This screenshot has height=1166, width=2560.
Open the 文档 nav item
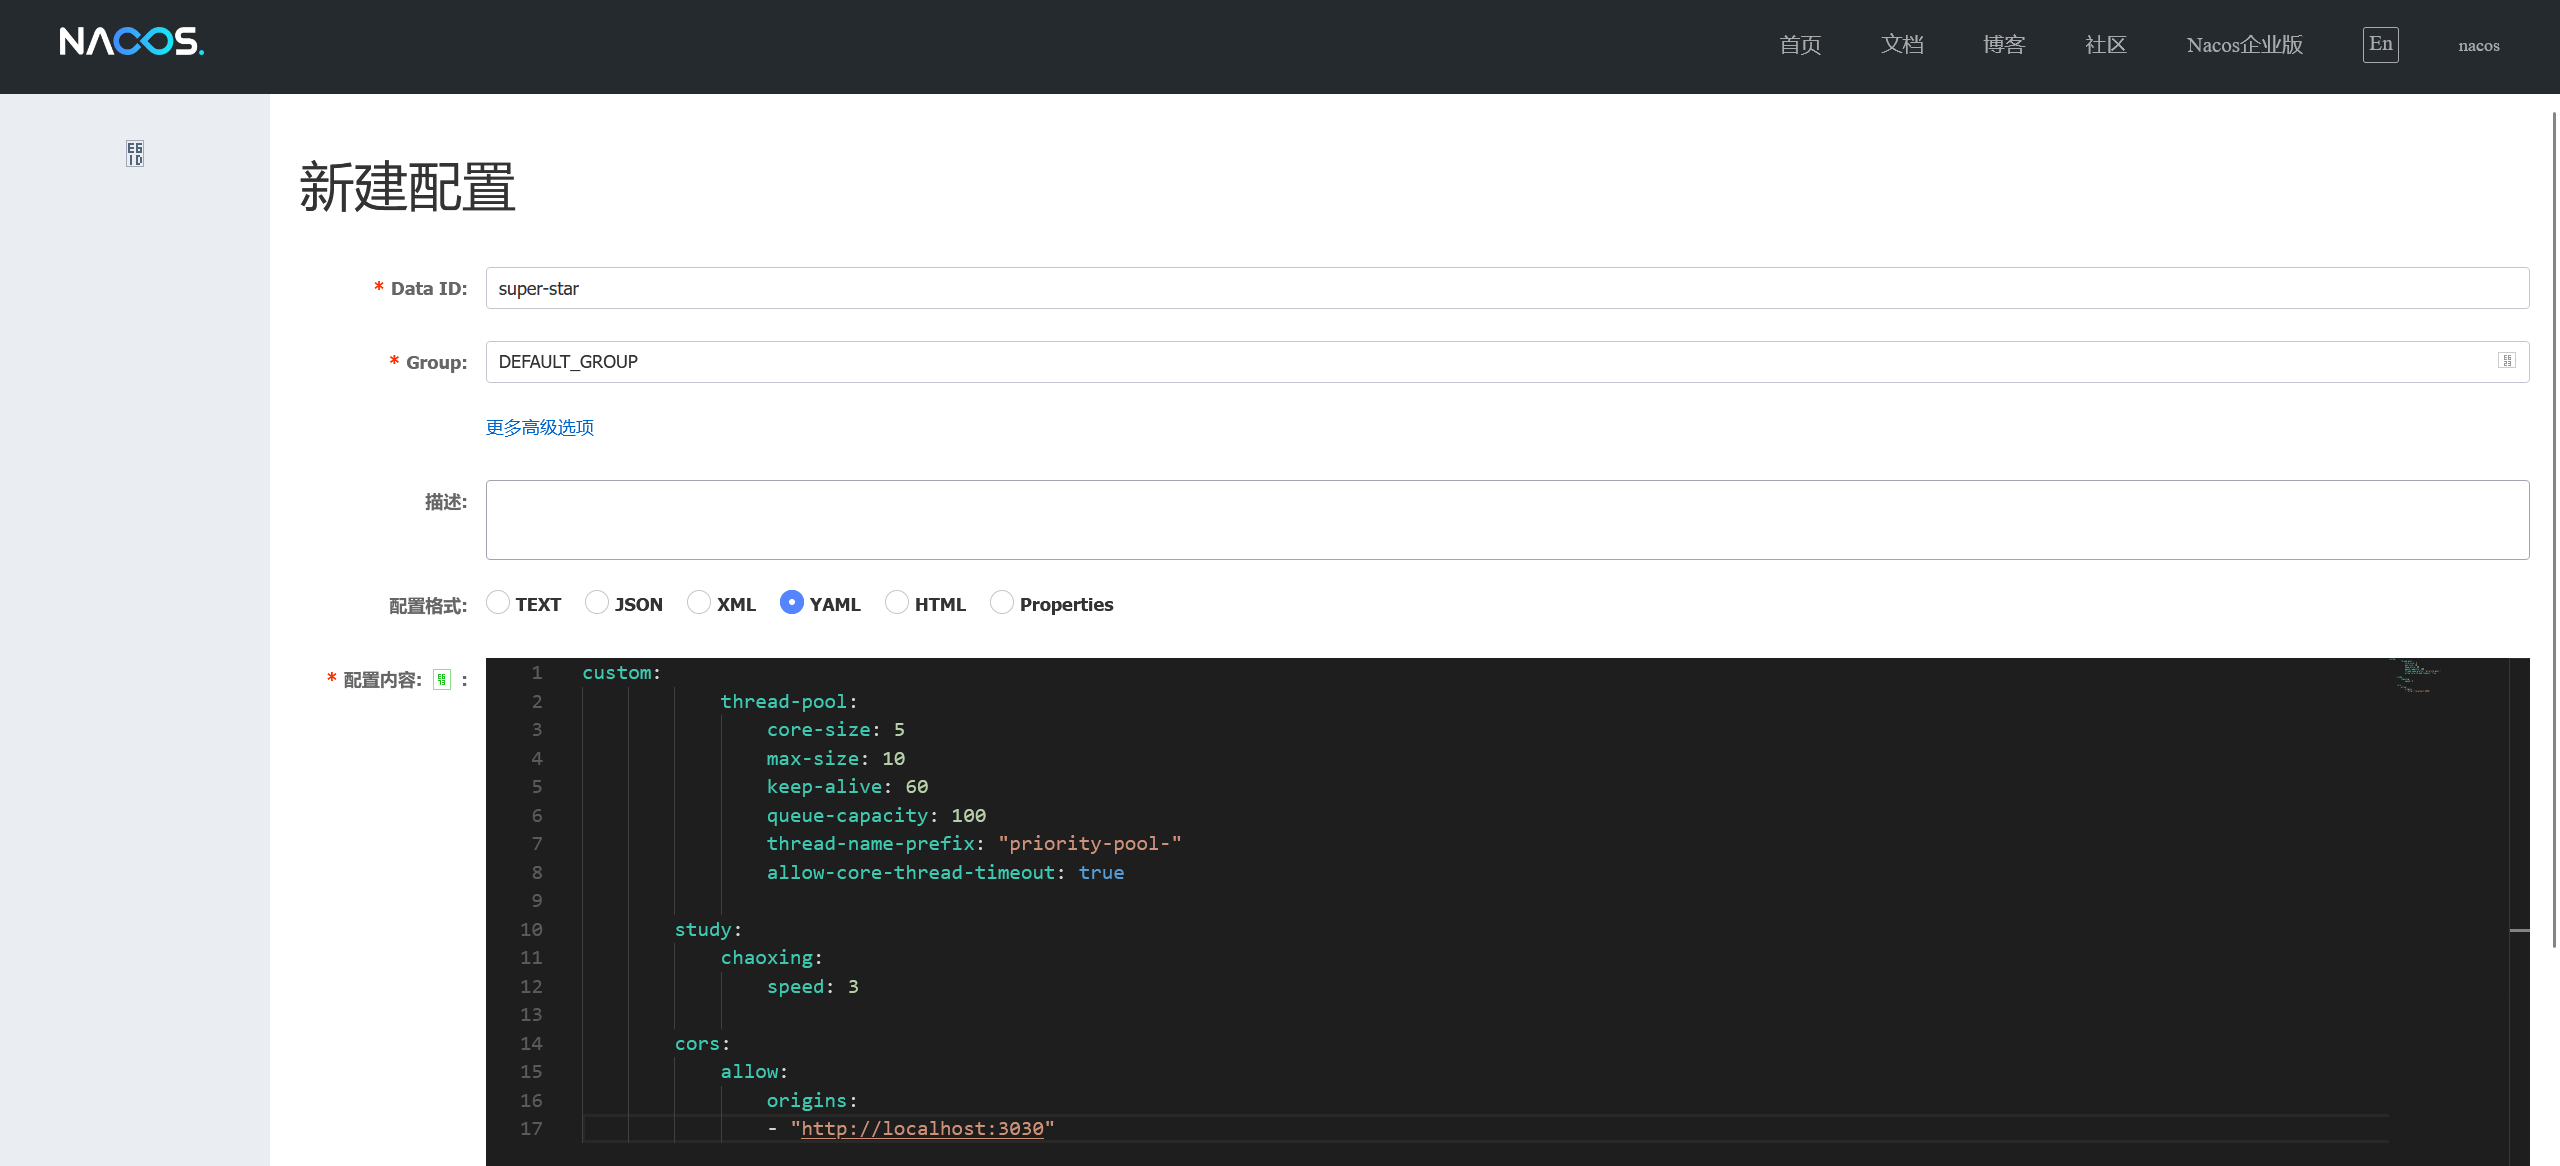click(x=1902, y=45)
